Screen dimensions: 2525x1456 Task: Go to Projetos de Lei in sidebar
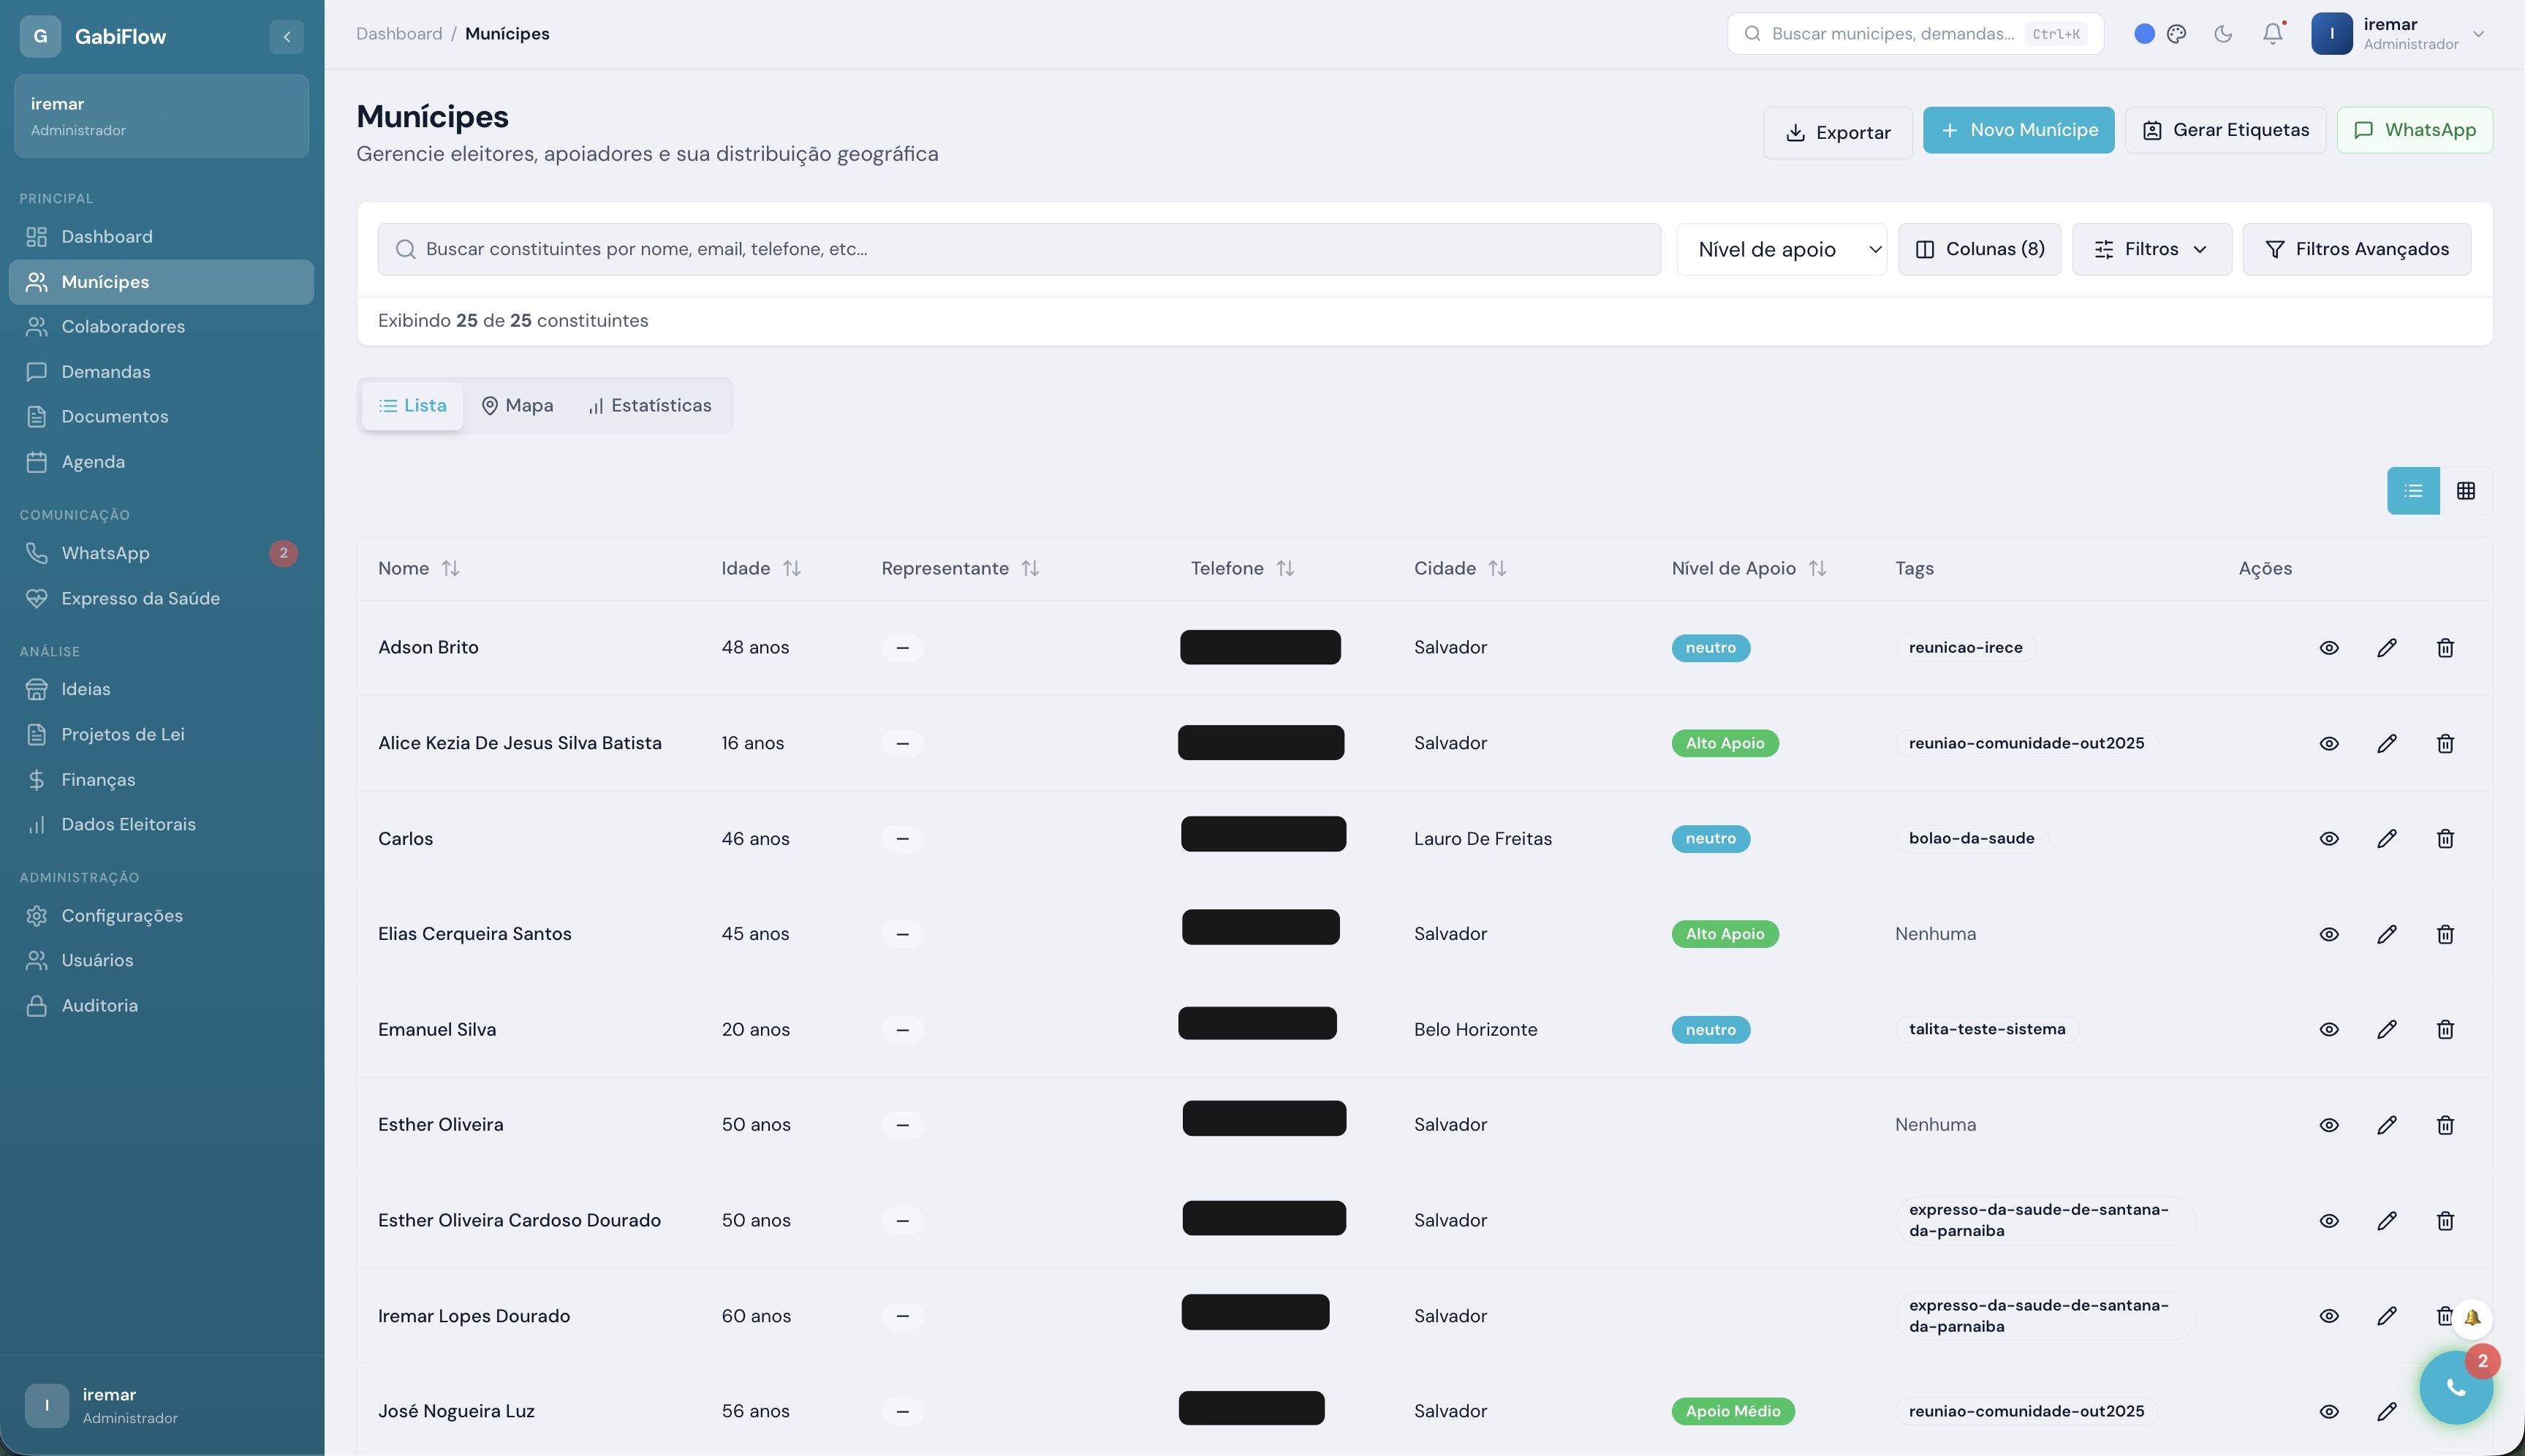point(161,734)
